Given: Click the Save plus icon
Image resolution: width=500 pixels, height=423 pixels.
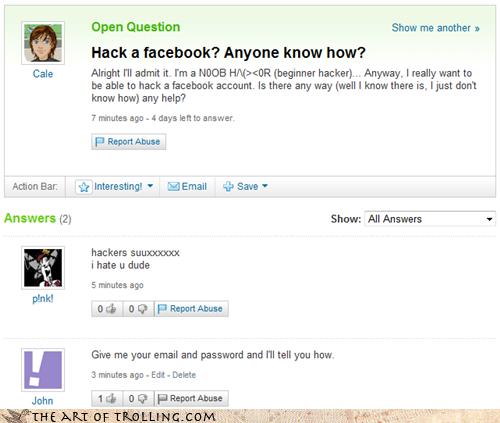Looking at the screenshot, I should [228, 186].
